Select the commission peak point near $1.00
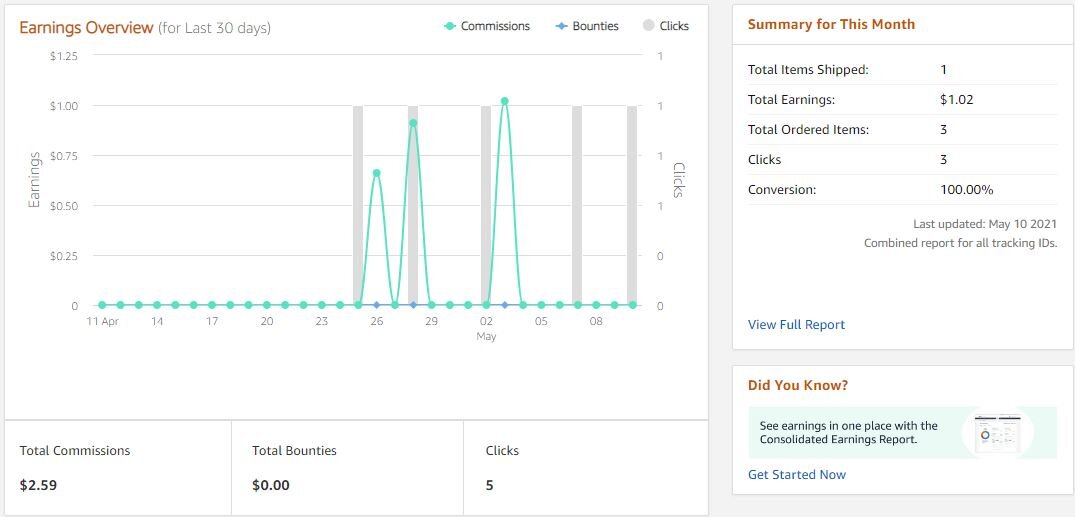1075x517 pixels. click(505, 101)
